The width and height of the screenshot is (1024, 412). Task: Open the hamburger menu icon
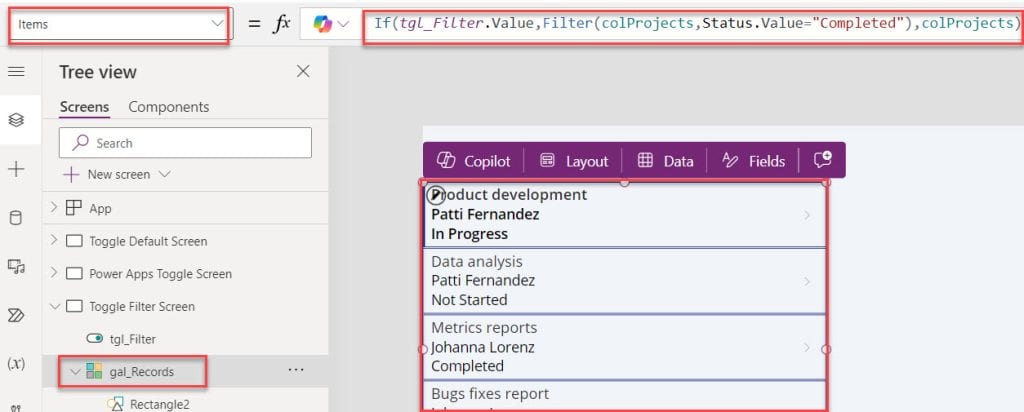click(x=16, y=71)
